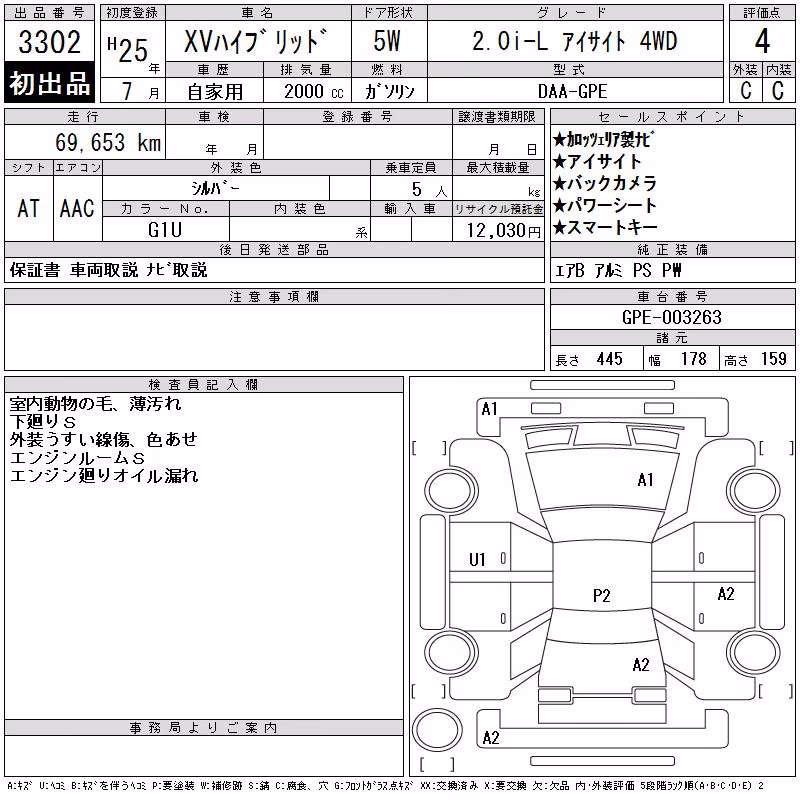Screen dimensions: 800x800
Task: Click the car name XVハイブリッド
Action: point(256,42)
